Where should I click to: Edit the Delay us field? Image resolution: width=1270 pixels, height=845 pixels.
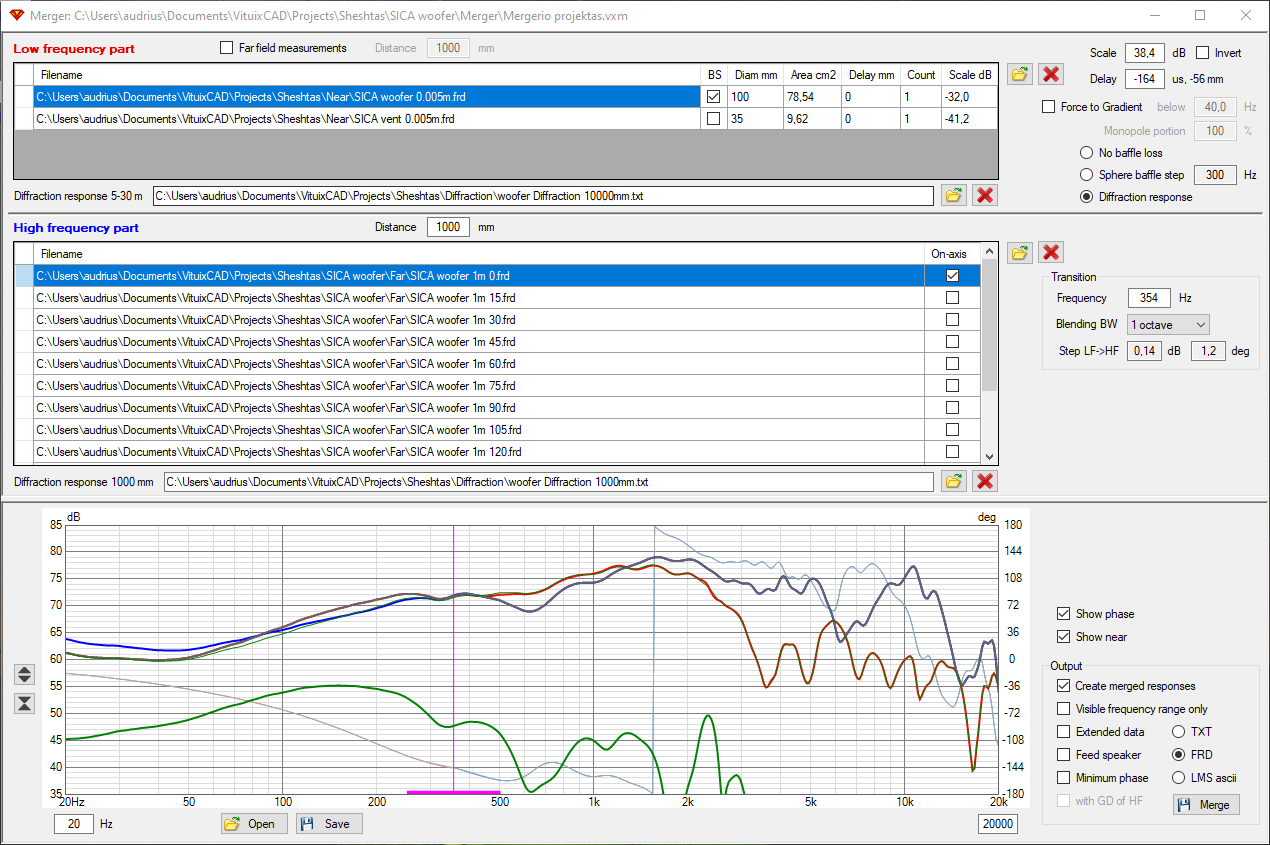1145,79
